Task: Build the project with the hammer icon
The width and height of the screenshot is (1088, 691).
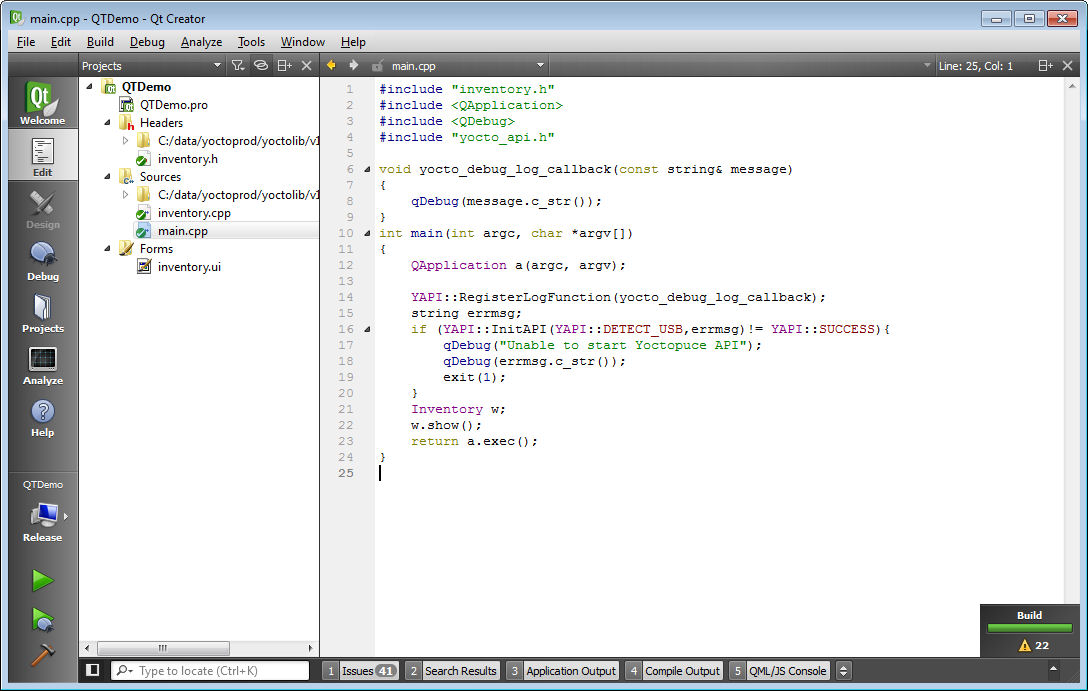Action: tap(42, 657)
